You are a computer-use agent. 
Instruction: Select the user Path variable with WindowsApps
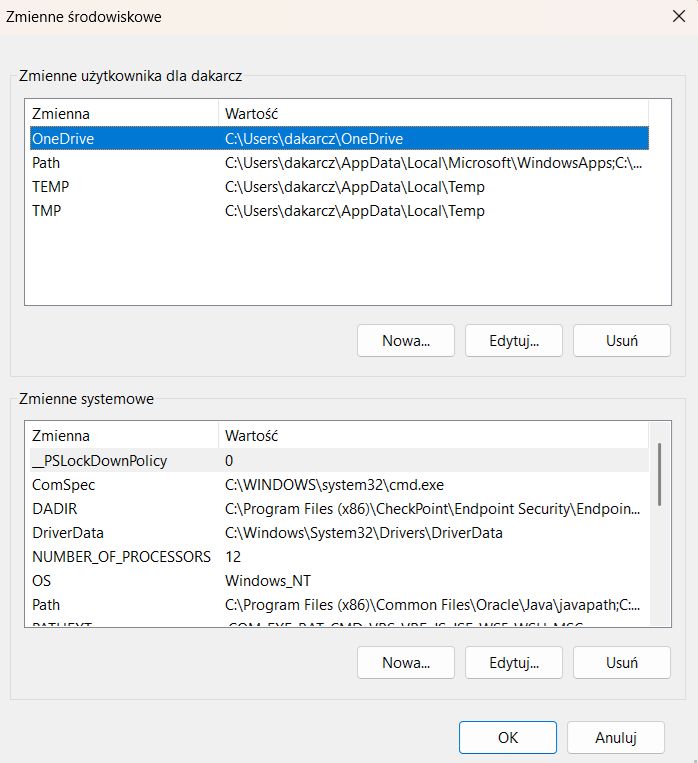(339, 163)
